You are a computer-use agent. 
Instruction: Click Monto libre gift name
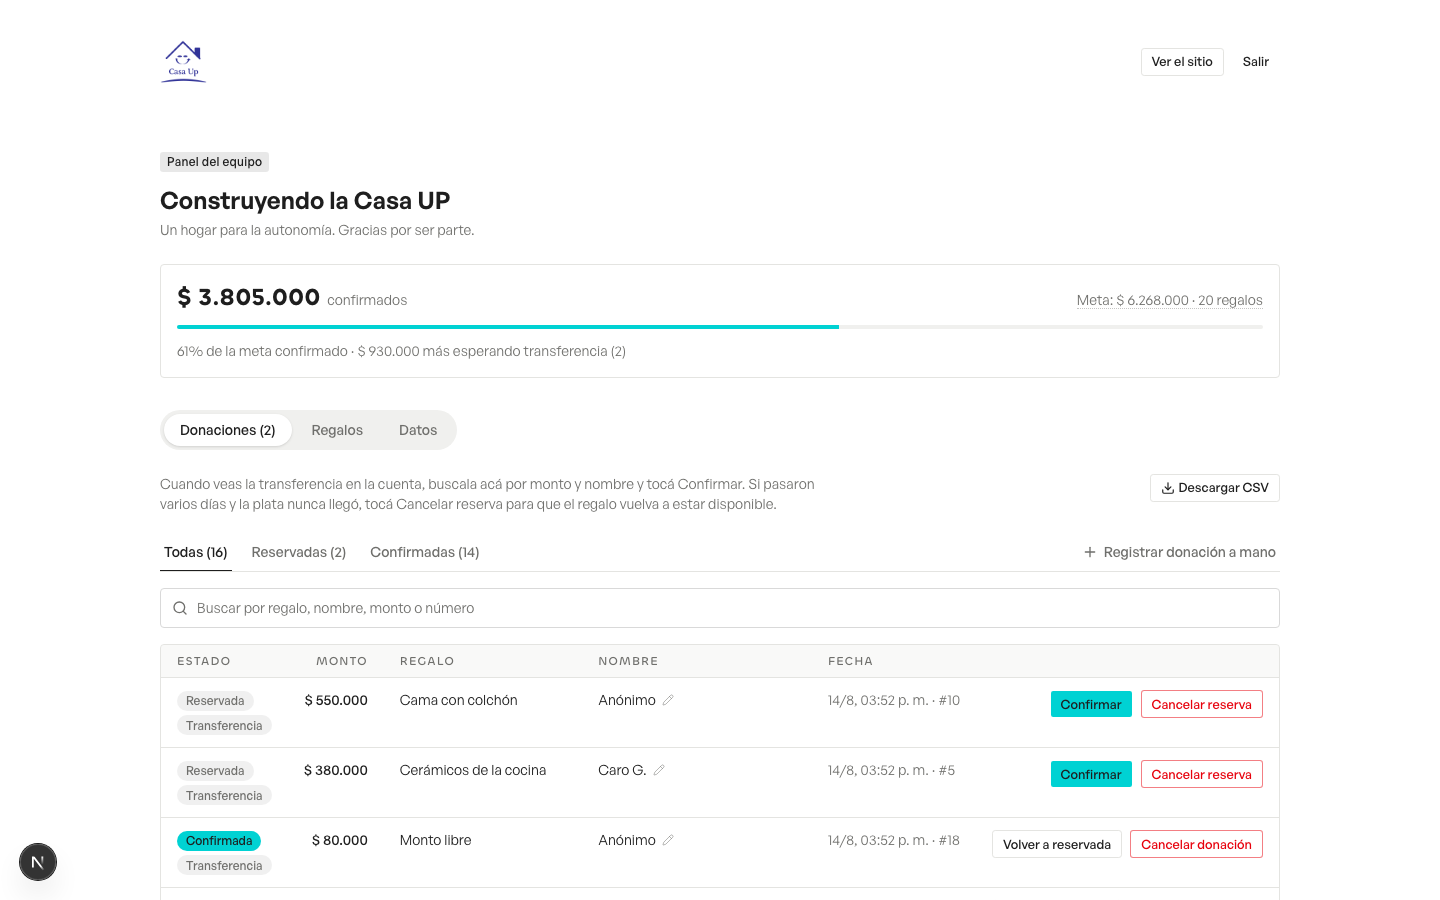436,840
